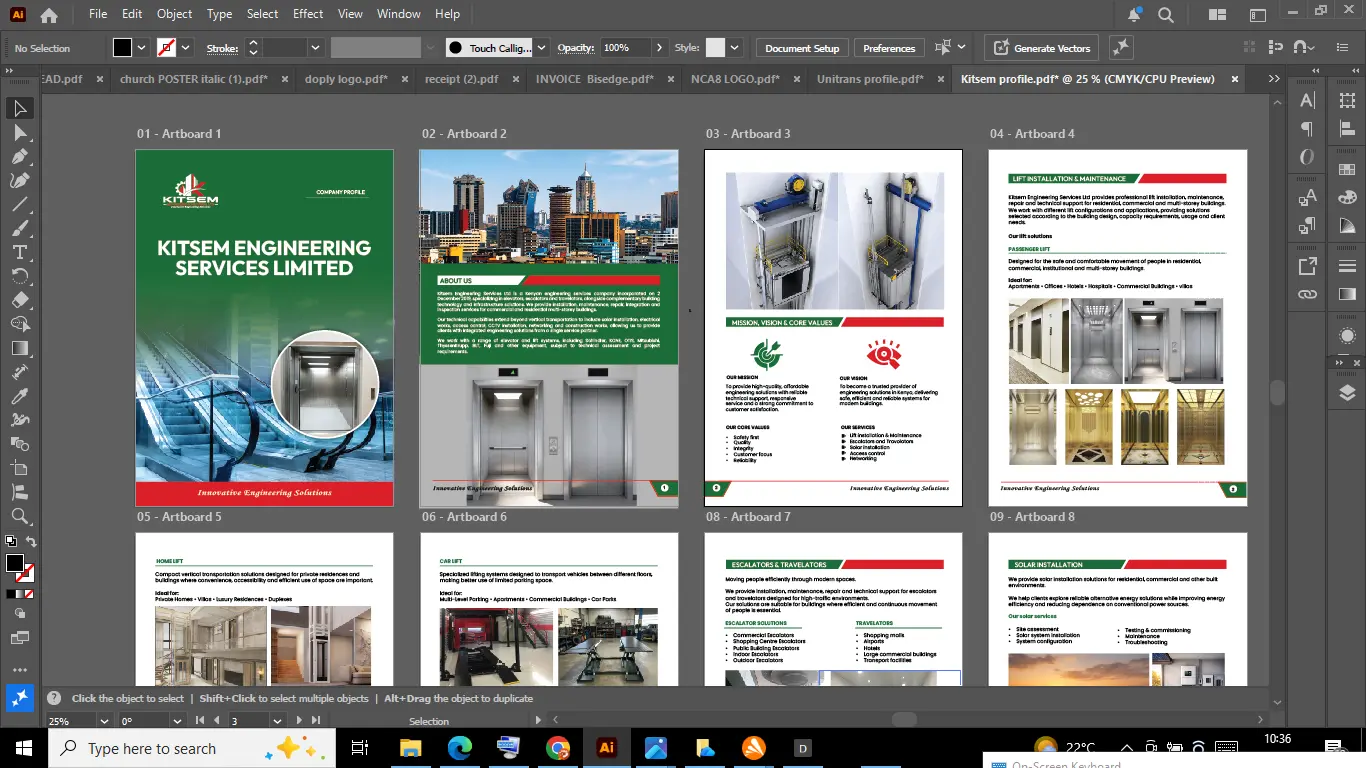Click the black Fill box in toolbox
The height and width of the screenshot is (768, 1366).
(x=15, y=564)
